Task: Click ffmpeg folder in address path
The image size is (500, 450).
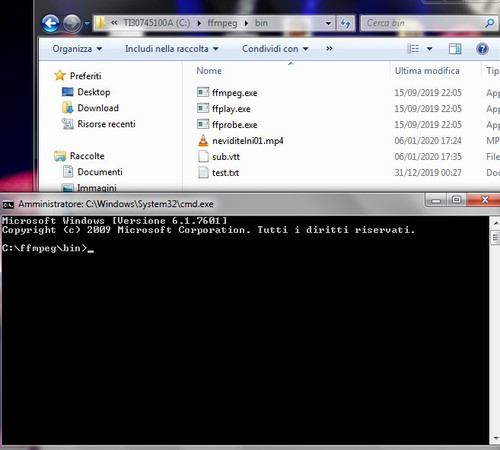Action: tap(222, 23)
